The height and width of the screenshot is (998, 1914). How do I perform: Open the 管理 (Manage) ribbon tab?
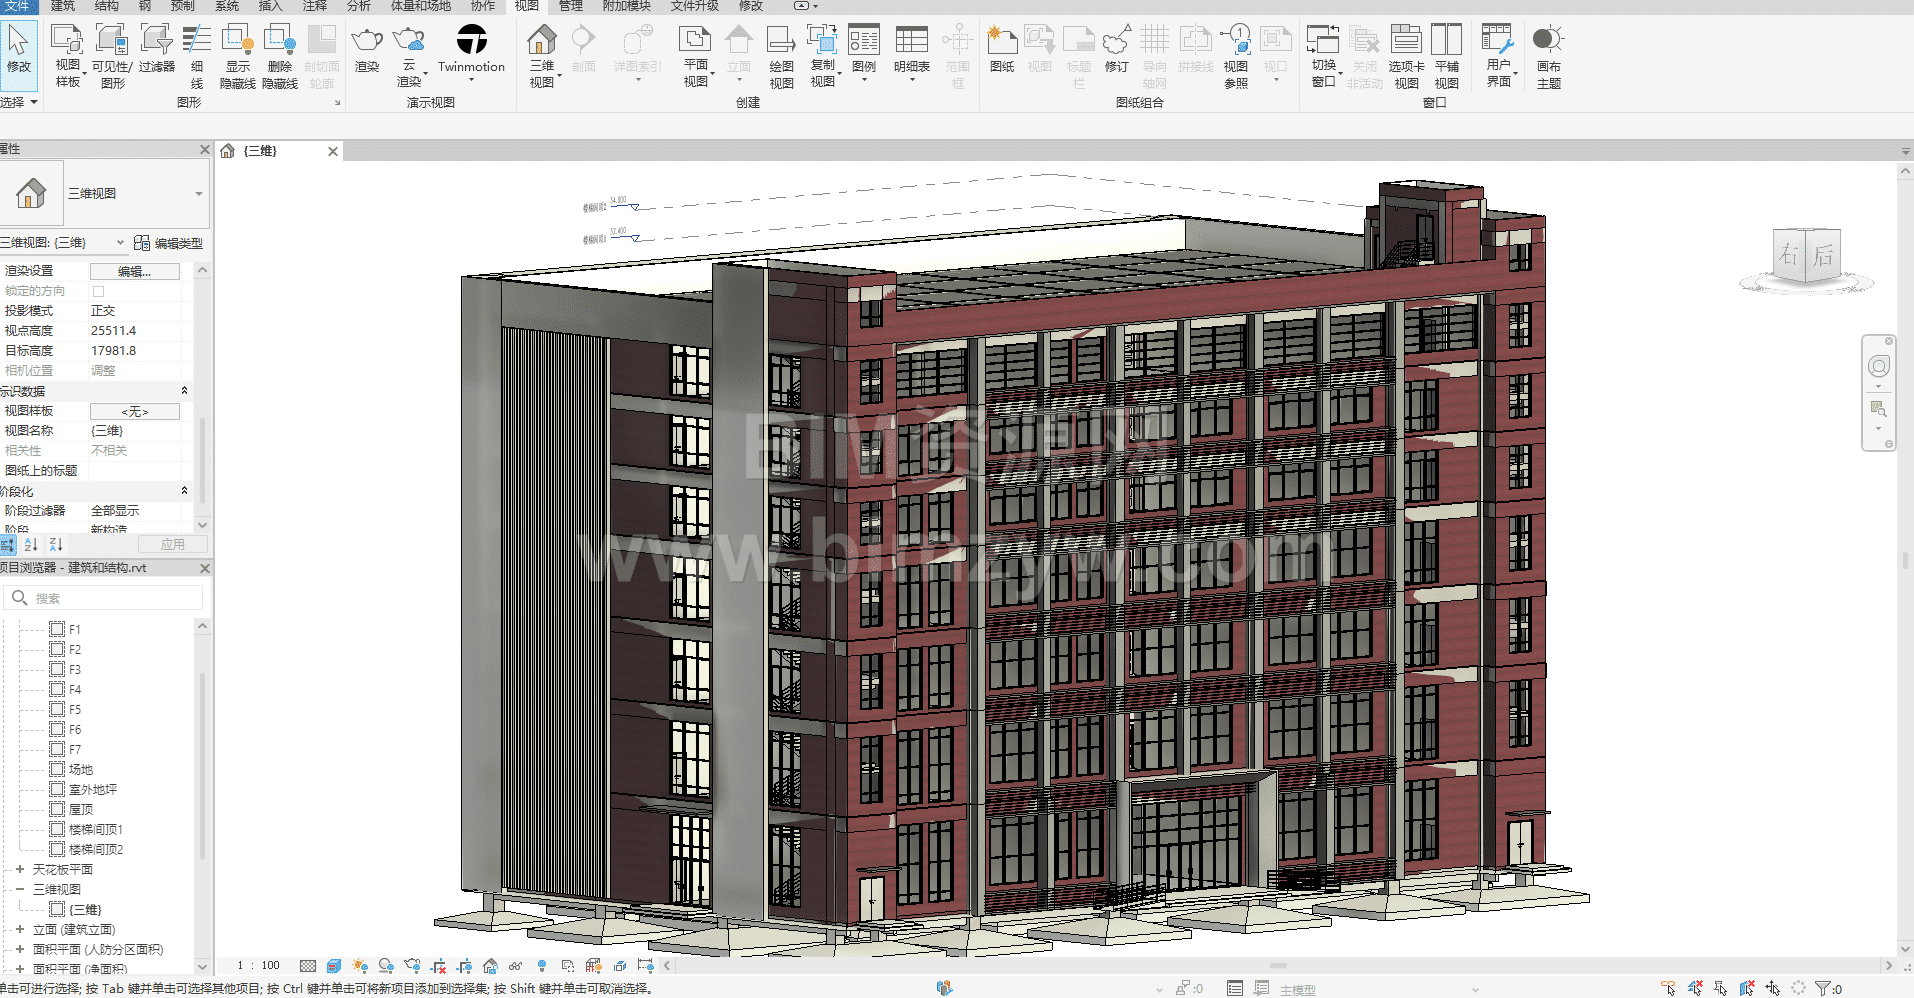click(571, 6)
